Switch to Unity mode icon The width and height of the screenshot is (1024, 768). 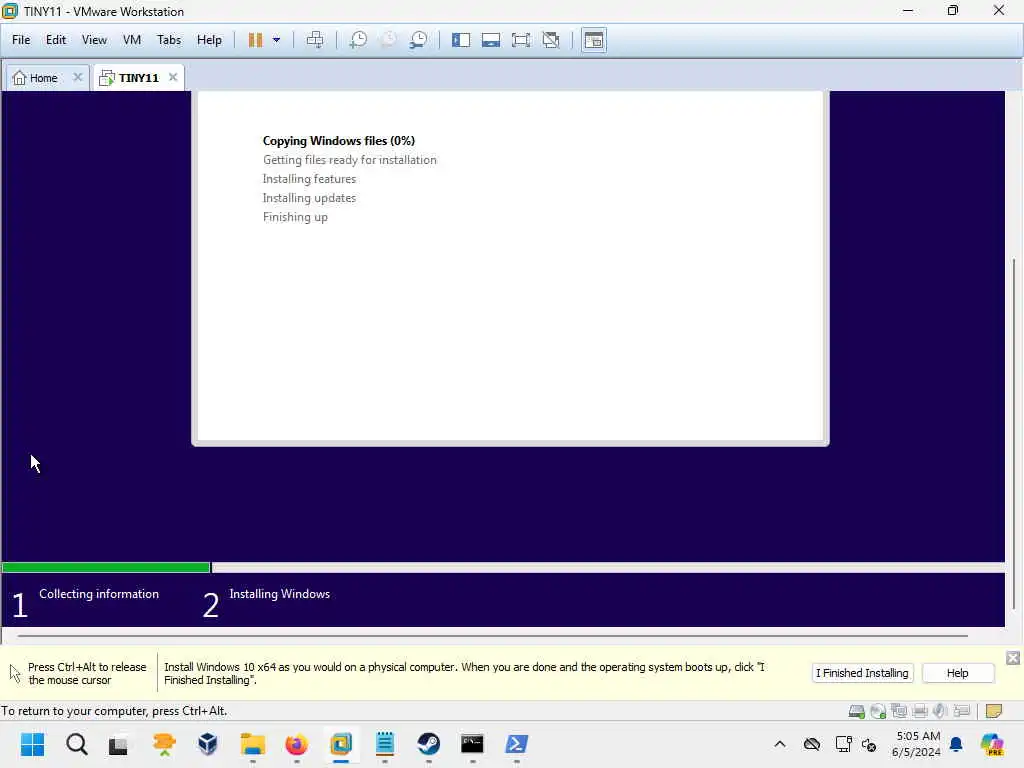coord(551,40)
